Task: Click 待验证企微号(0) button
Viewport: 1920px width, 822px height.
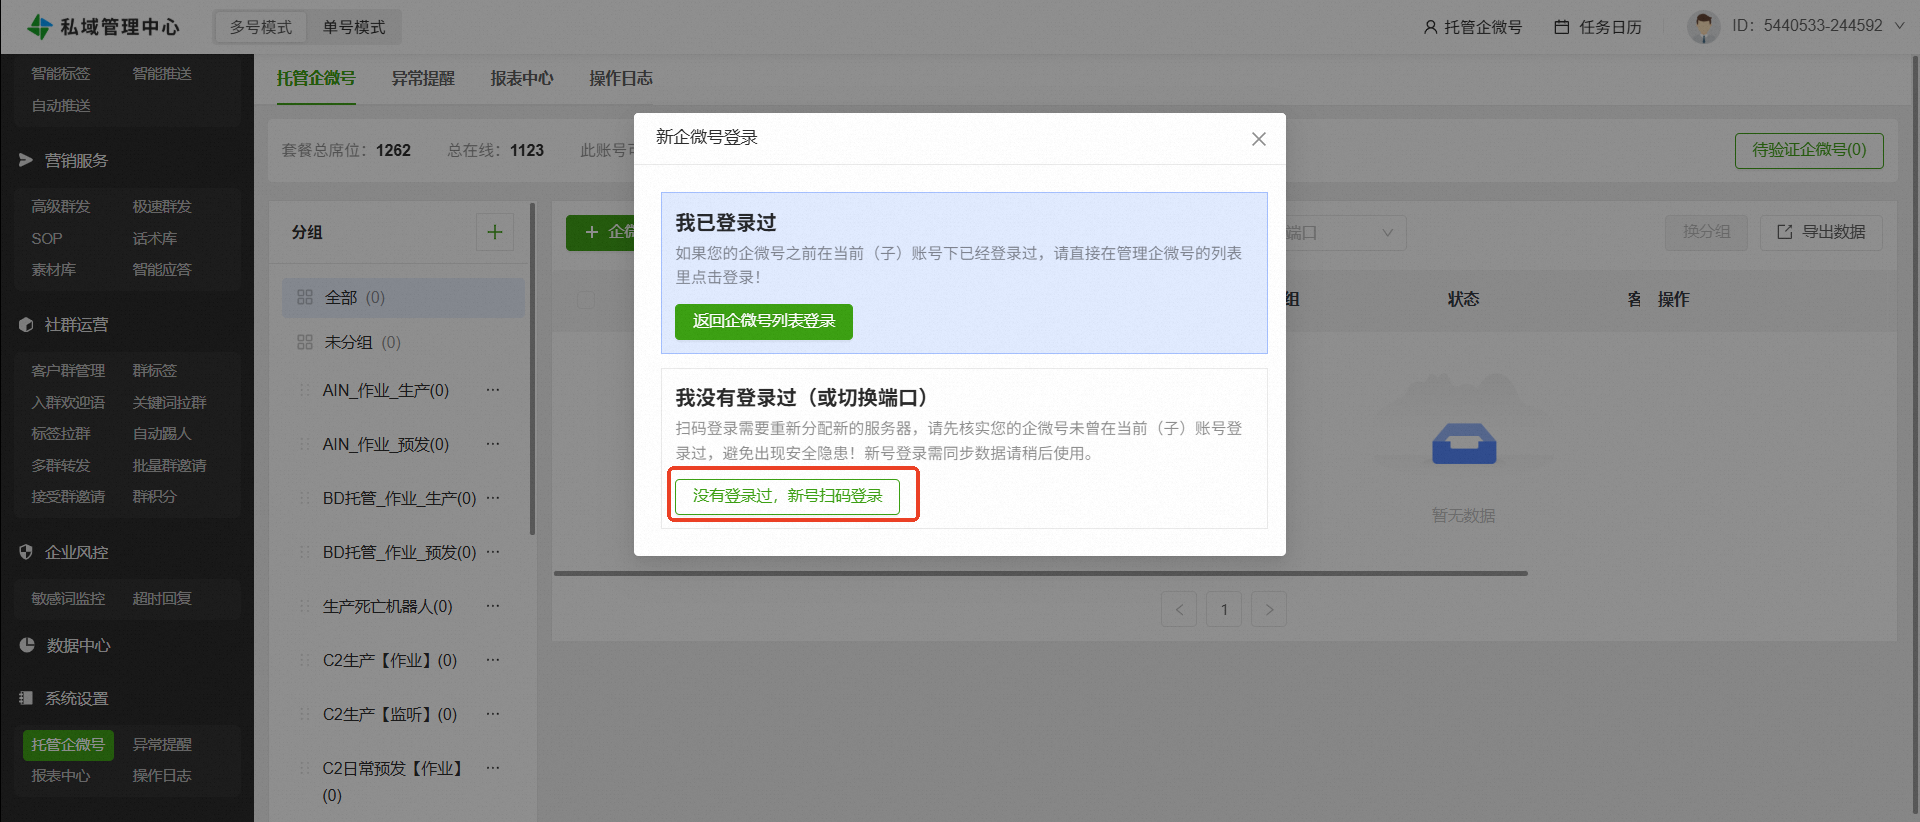Action: pyautogui.click(x=1809, y=150)
